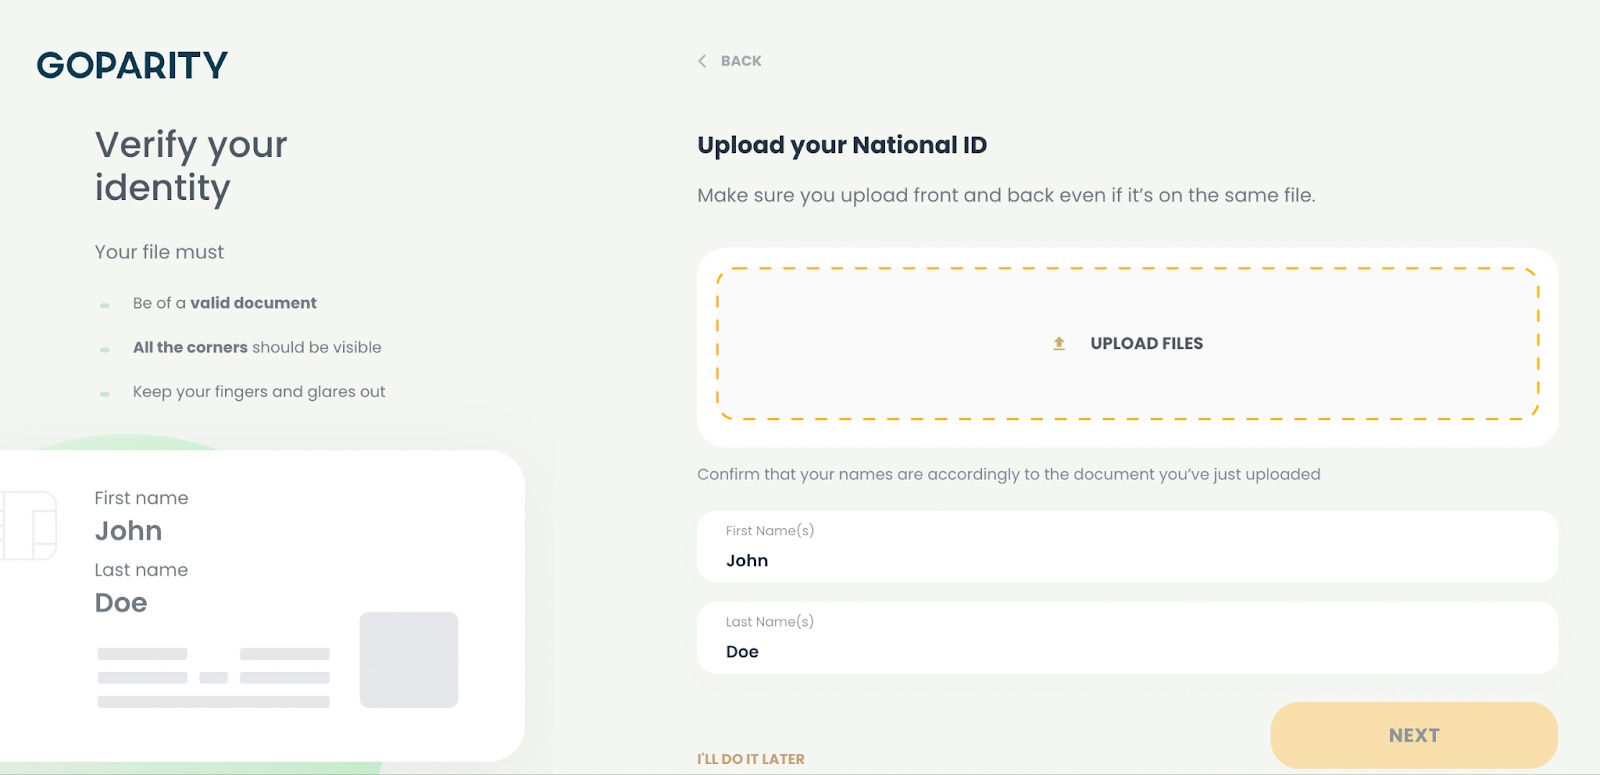Go back using the BACK link text

tap(741, 61)
